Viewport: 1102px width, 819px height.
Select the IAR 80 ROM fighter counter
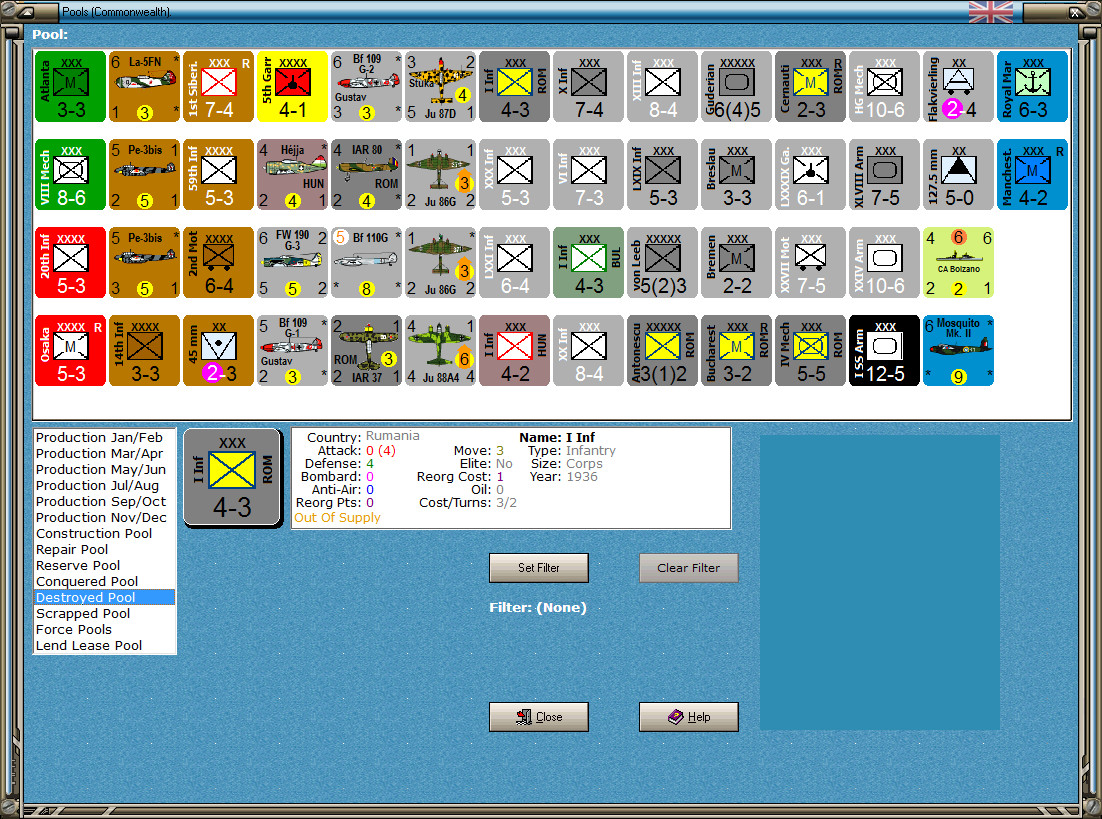pyautogui.click(x=366, y=174)
